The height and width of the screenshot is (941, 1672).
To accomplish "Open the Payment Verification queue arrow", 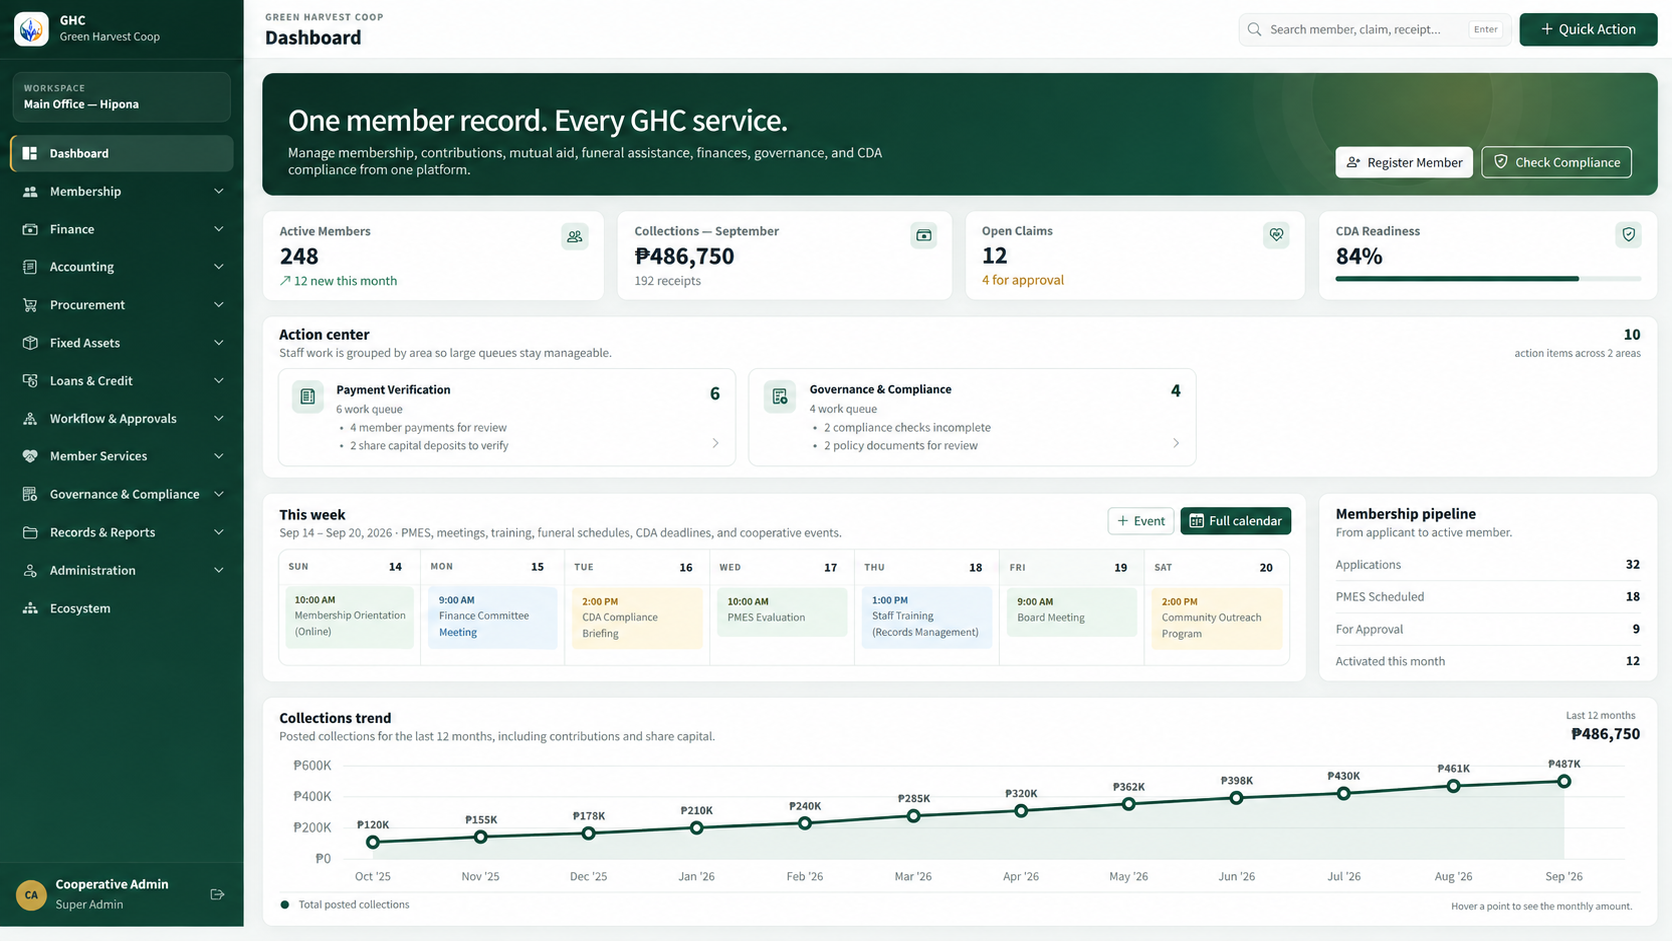I will click(715, 443).
